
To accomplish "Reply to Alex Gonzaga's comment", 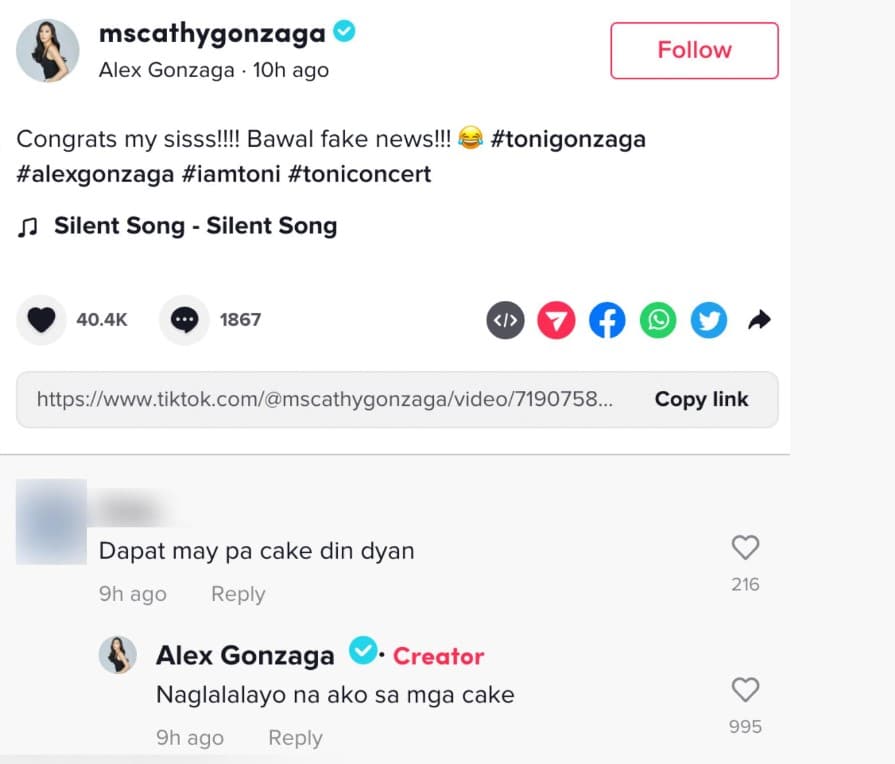I will pyautogui.click(x=295, y=738).
